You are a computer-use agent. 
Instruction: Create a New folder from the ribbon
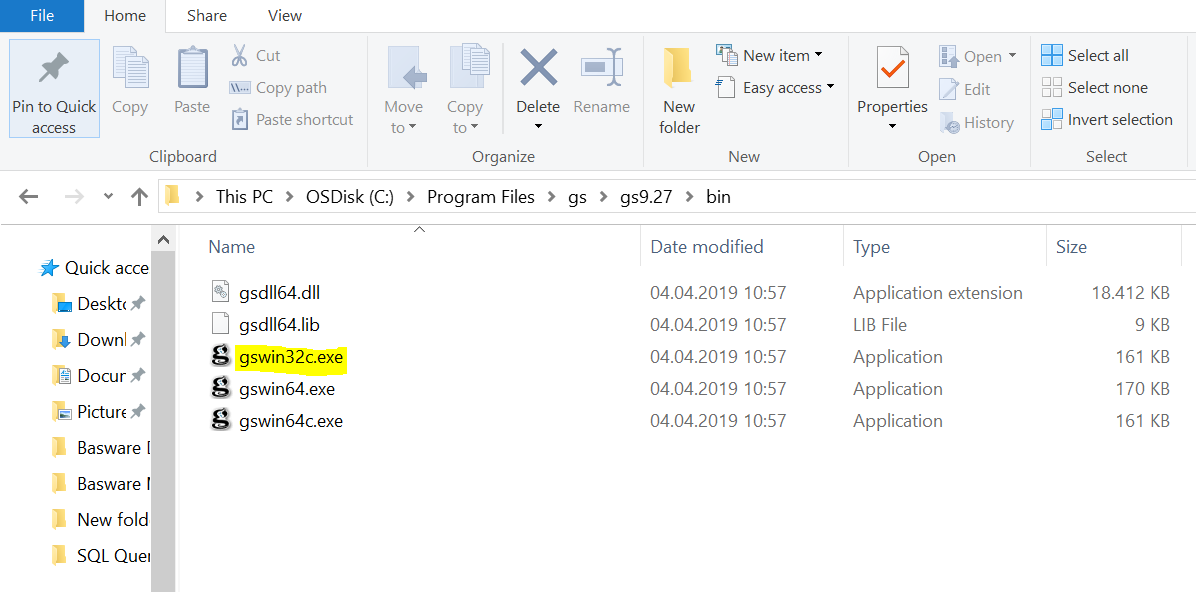coord(679,90)
